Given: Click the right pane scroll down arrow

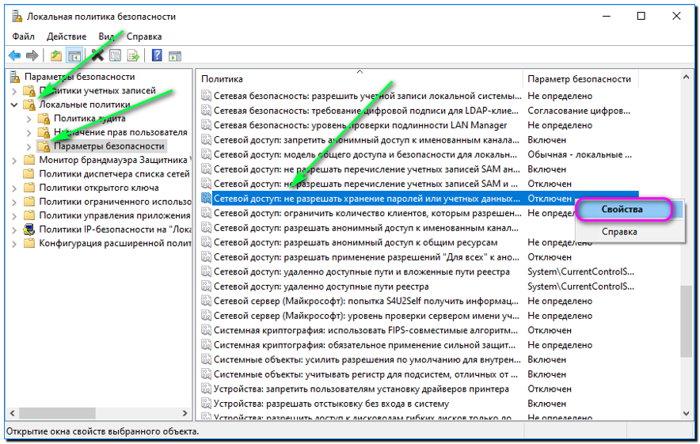Looking at the screenshot, I should point(686,413).
